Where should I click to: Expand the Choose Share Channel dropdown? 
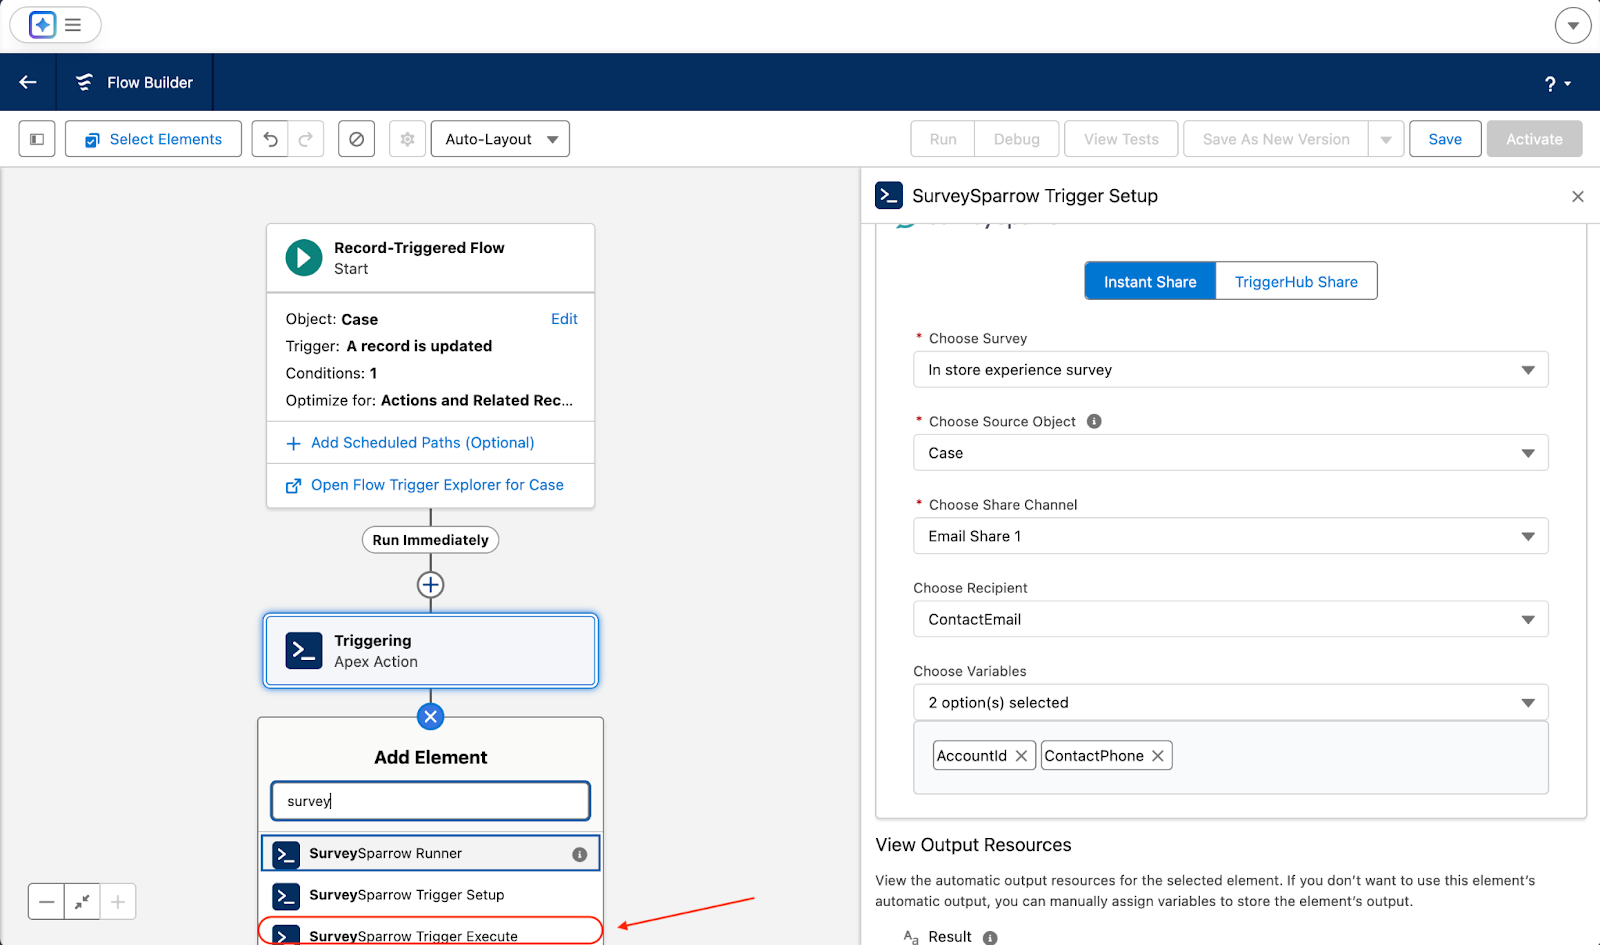(x=1230, y=537)
